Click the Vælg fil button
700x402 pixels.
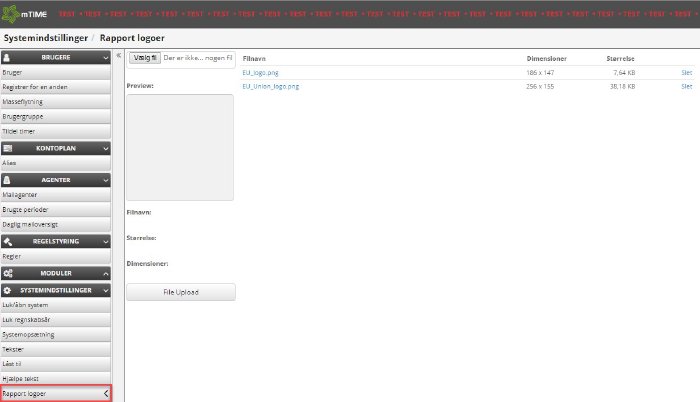[x=145, y=59]
